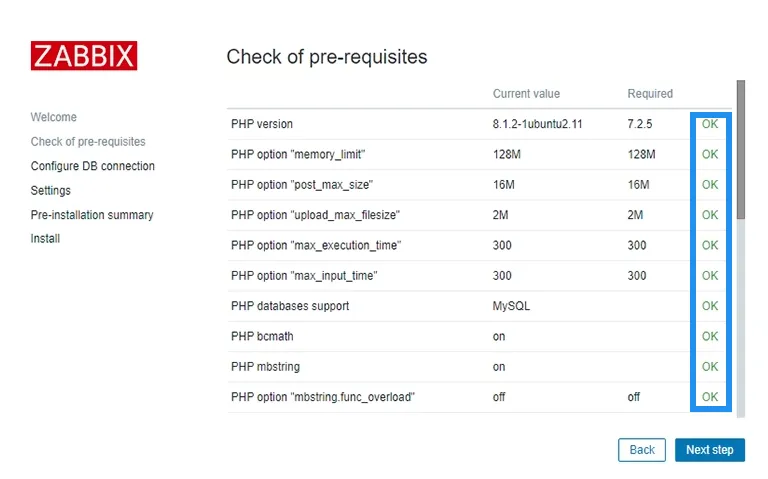Click the Required column header
The height and width of the screenshot is (479, 768).
(x=650, y=94)
